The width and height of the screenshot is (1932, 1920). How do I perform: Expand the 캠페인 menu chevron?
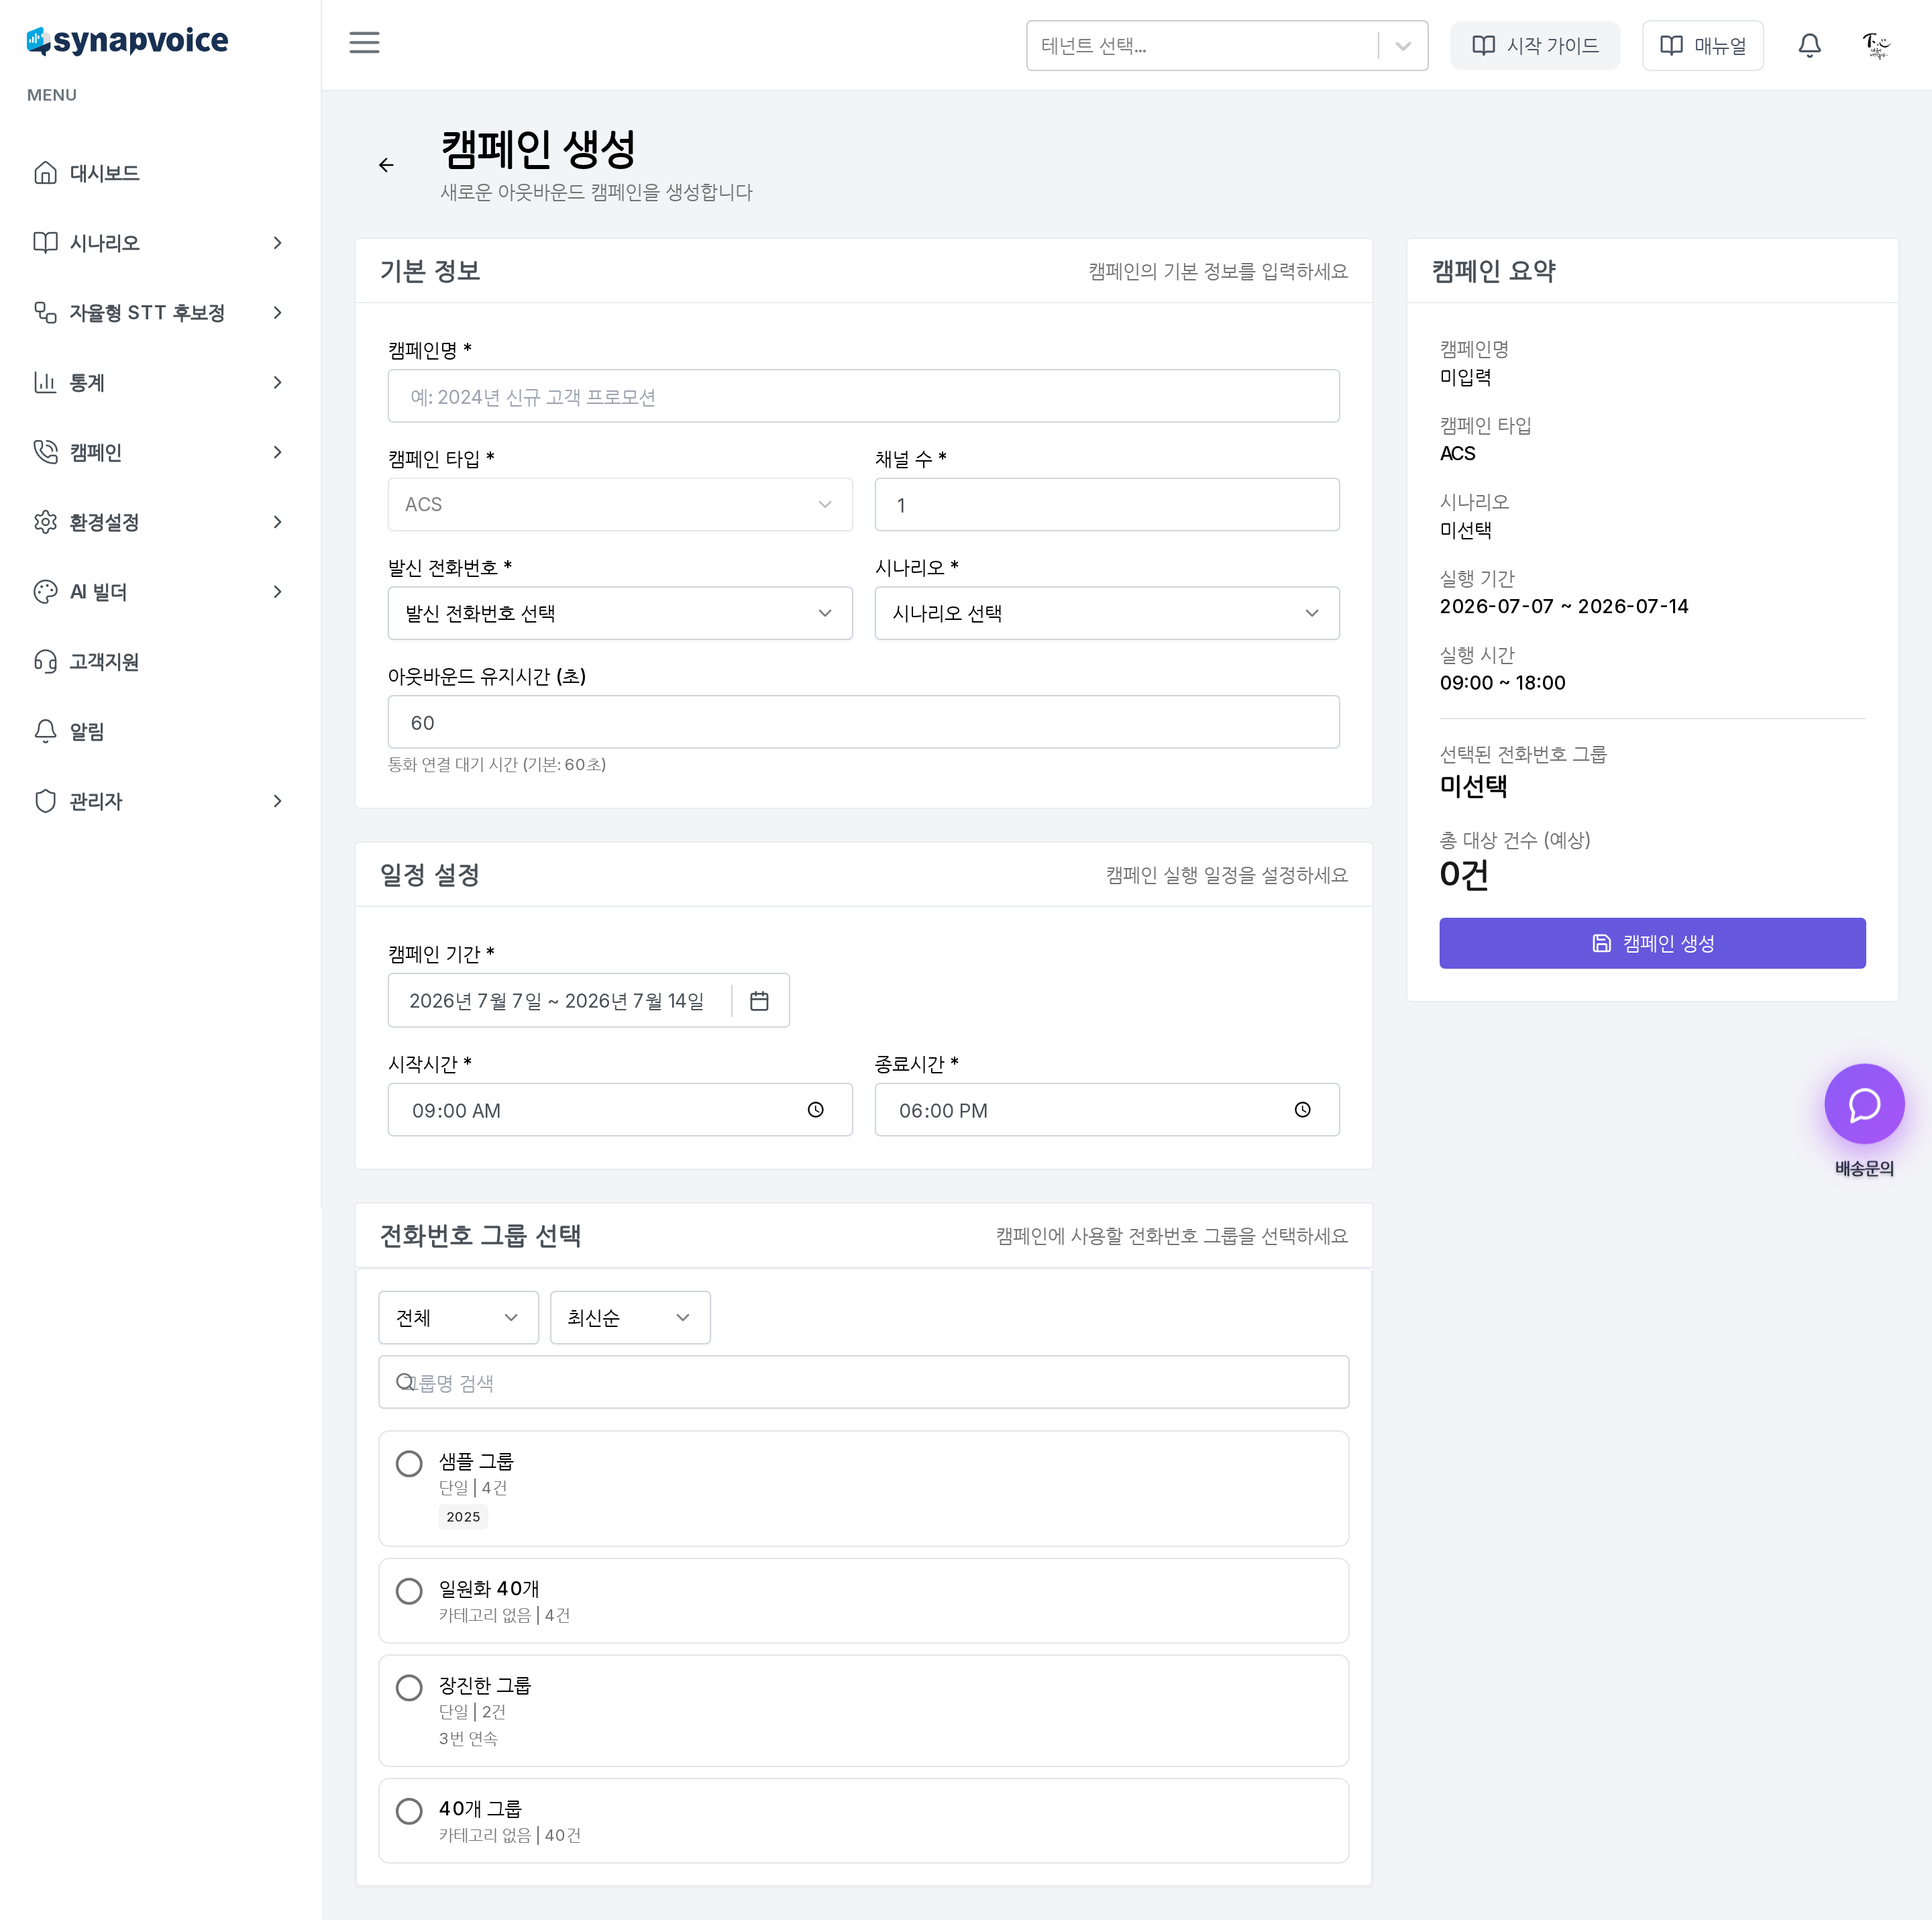coord(277,452)
